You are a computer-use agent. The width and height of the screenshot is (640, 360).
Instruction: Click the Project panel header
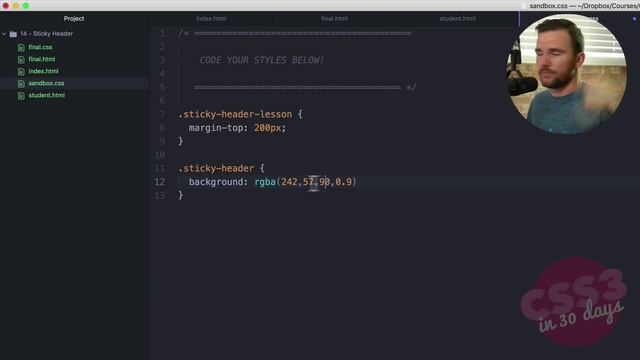(74, 19)
